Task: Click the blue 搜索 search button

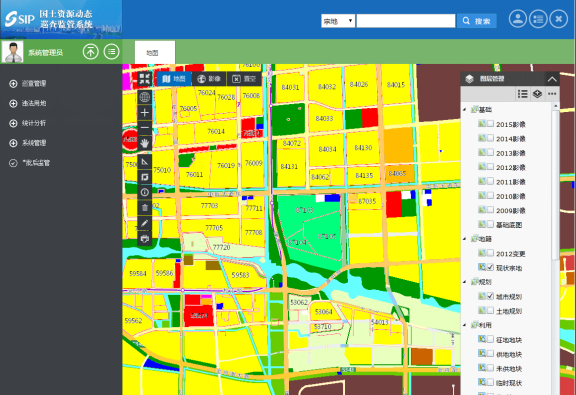Action: point(476,21)
